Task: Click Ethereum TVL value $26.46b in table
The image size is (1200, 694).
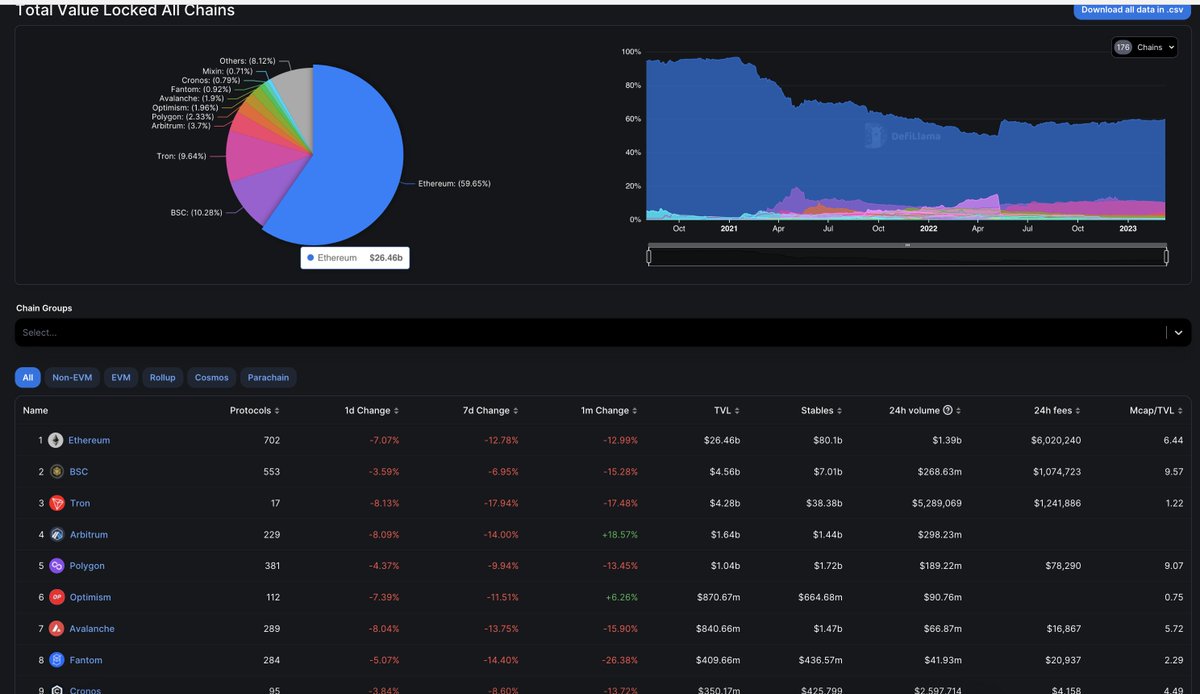Action: click(x=722, y=440)
